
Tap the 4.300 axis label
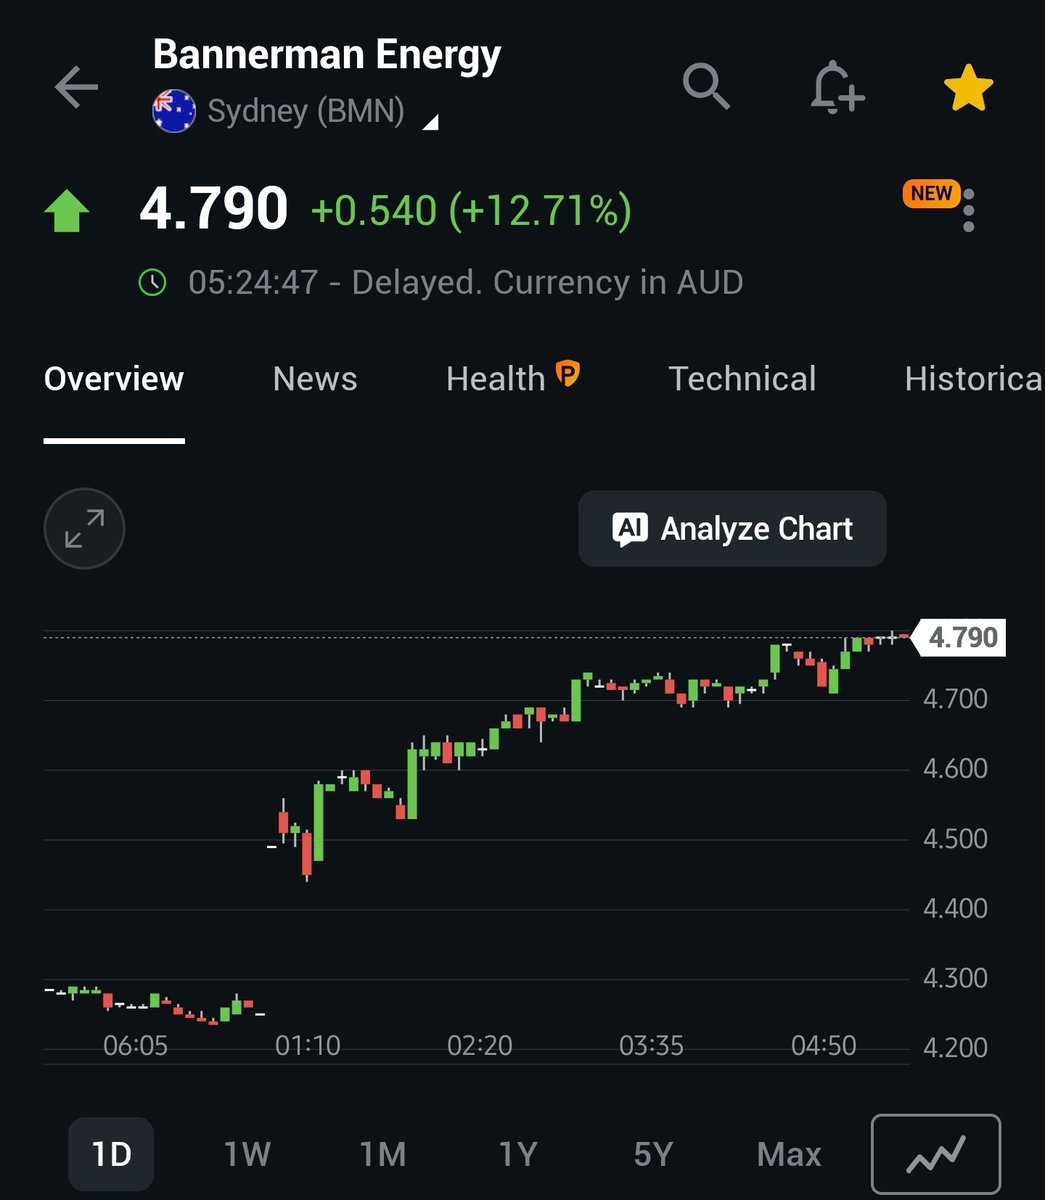954,977
